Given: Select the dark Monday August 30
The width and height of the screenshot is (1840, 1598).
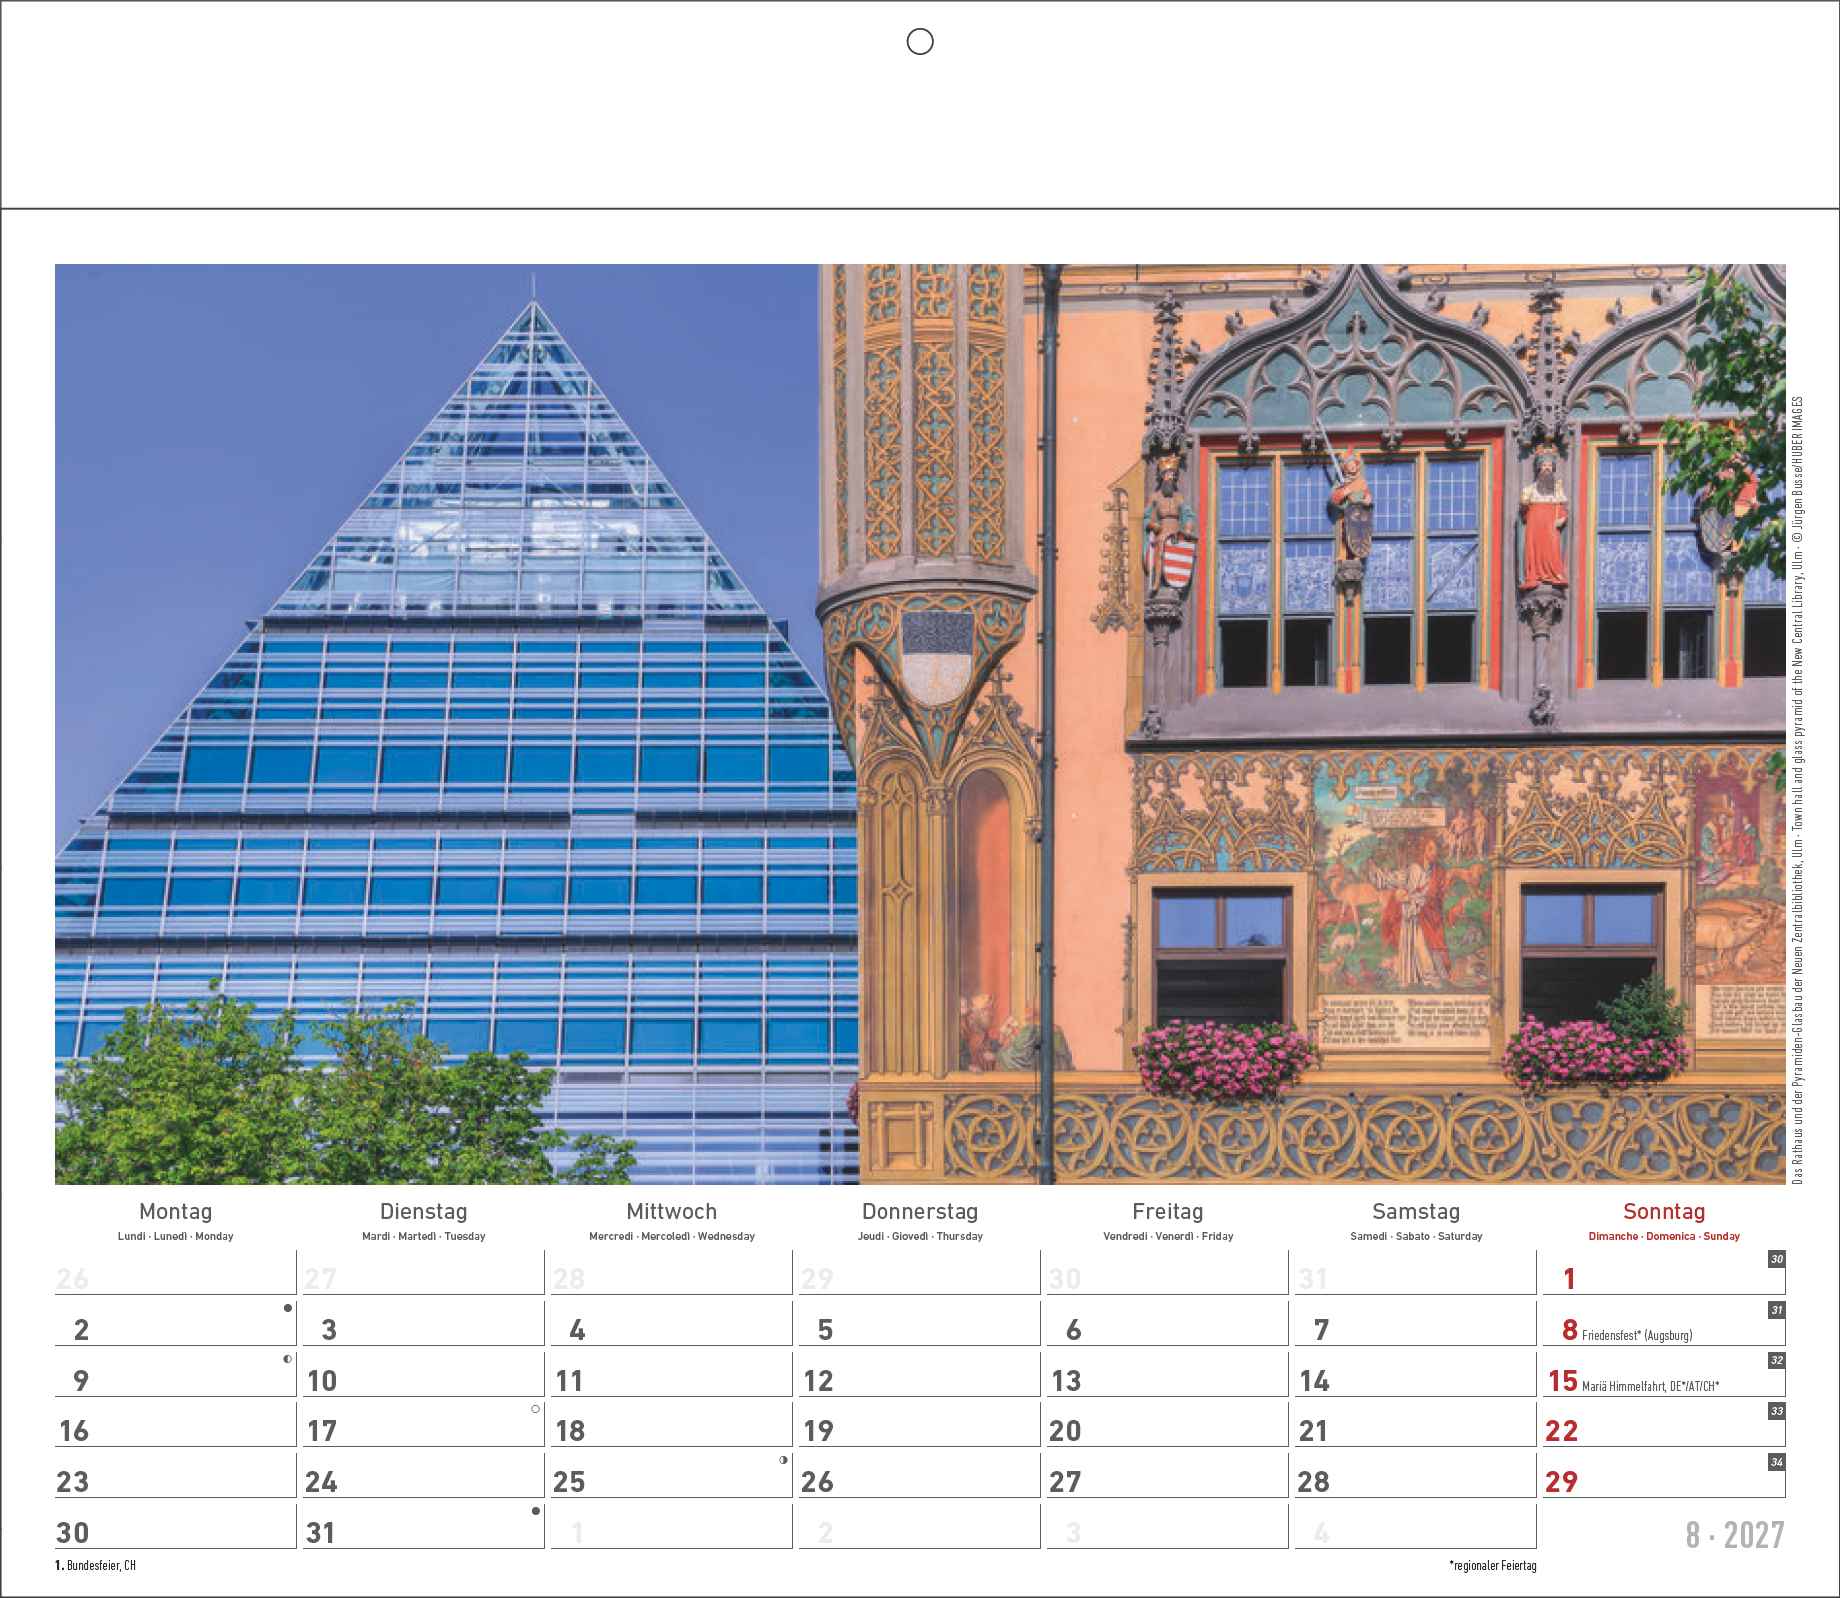Looking at the screenshot, I should tap(74, 1533).
